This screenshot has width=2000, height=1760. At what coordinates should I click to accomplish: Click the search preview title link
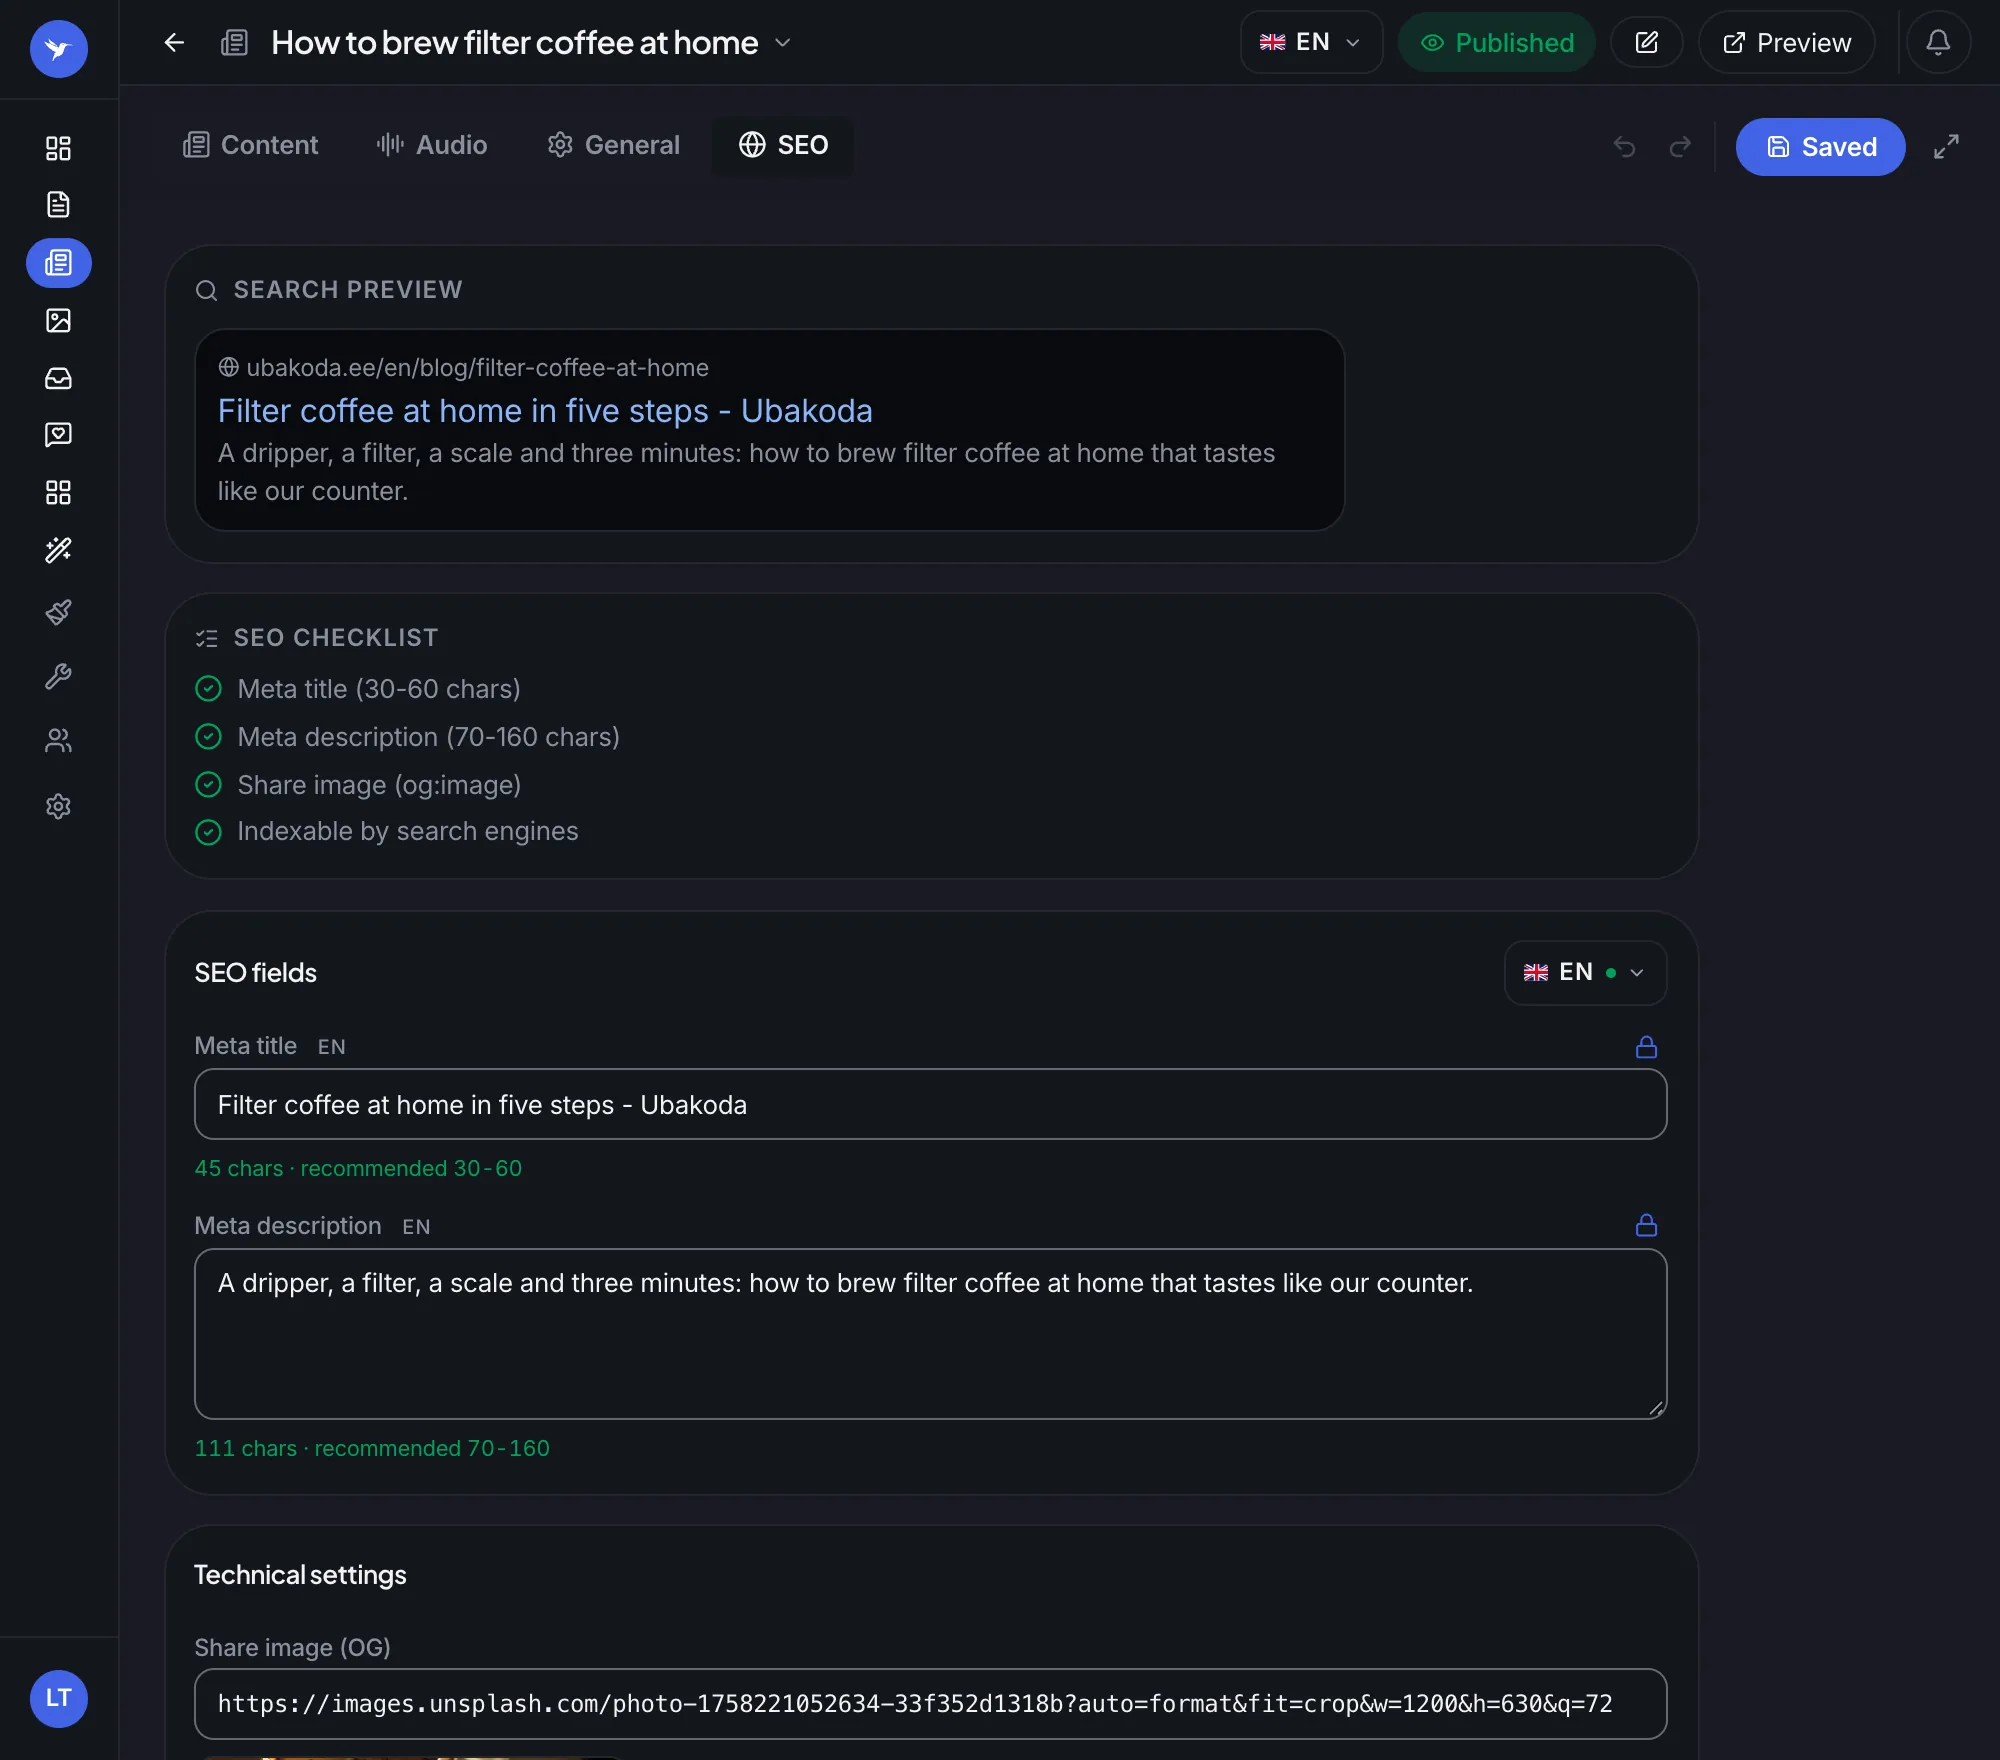545,411
